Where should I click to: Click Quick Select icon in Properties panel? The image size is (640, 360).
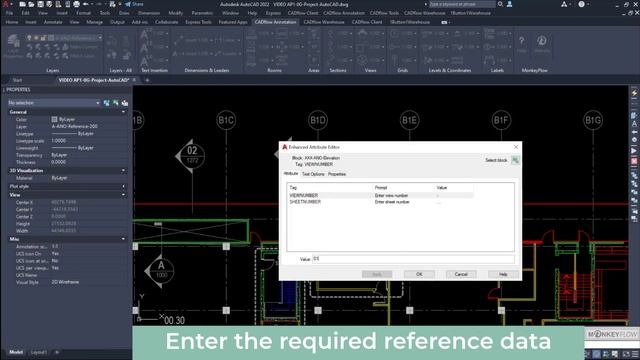tap(125, 103)
